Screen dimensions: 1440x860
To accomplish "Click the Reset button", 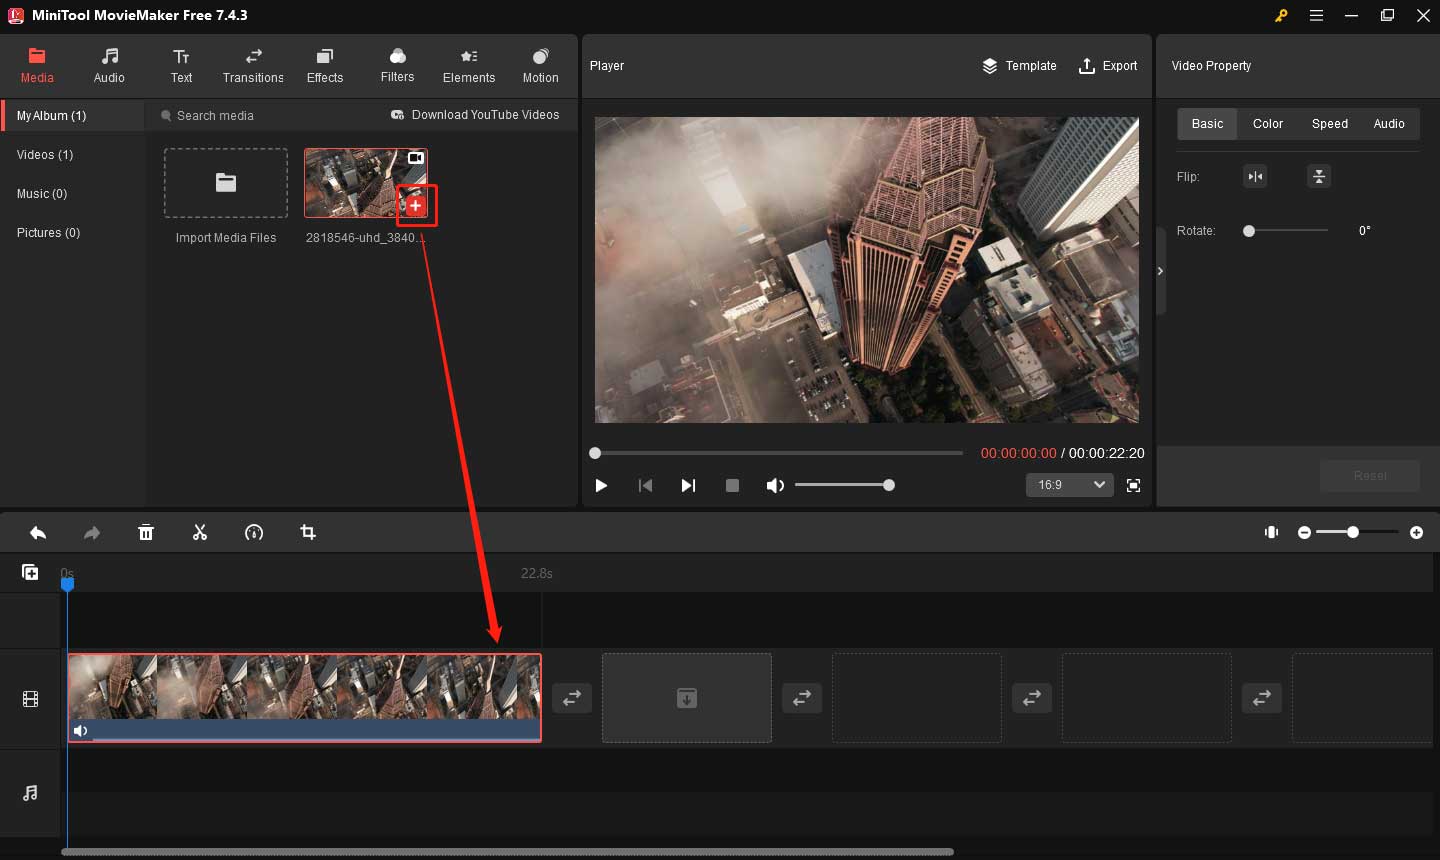I will [x=1370, y=475].
